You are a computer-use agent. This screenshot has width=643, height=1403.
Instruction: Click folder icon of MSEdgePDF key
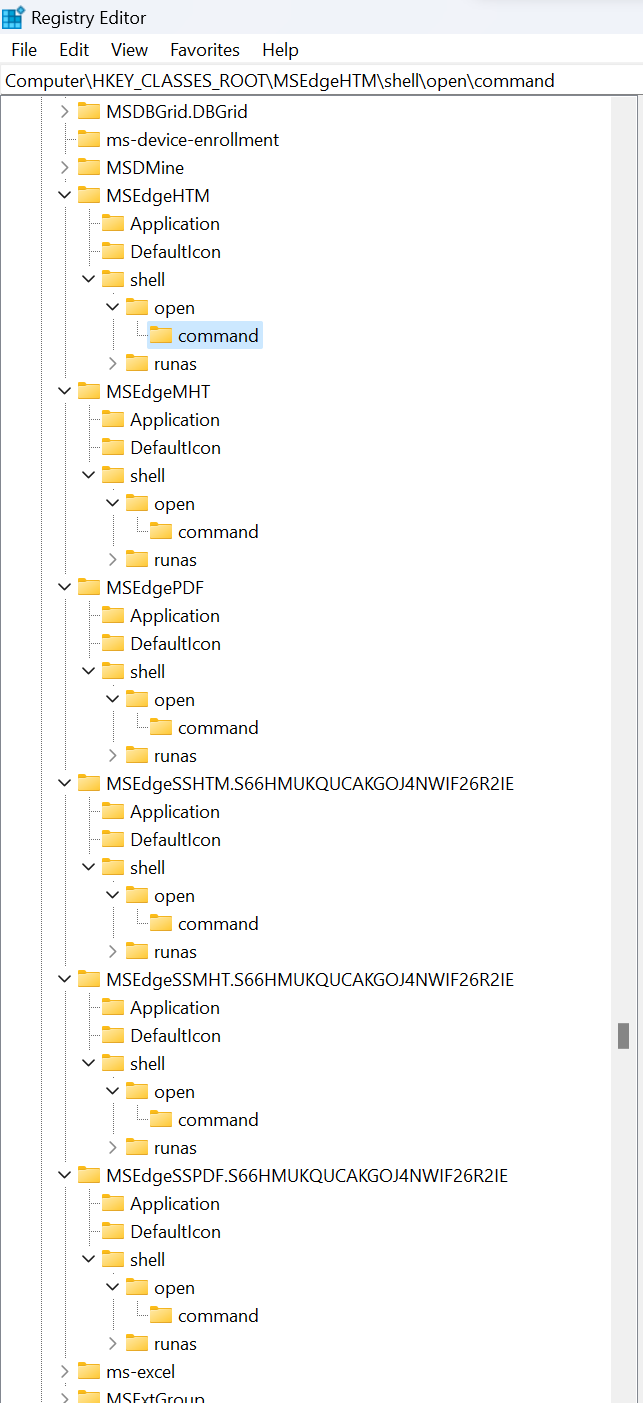pos(90,588)
